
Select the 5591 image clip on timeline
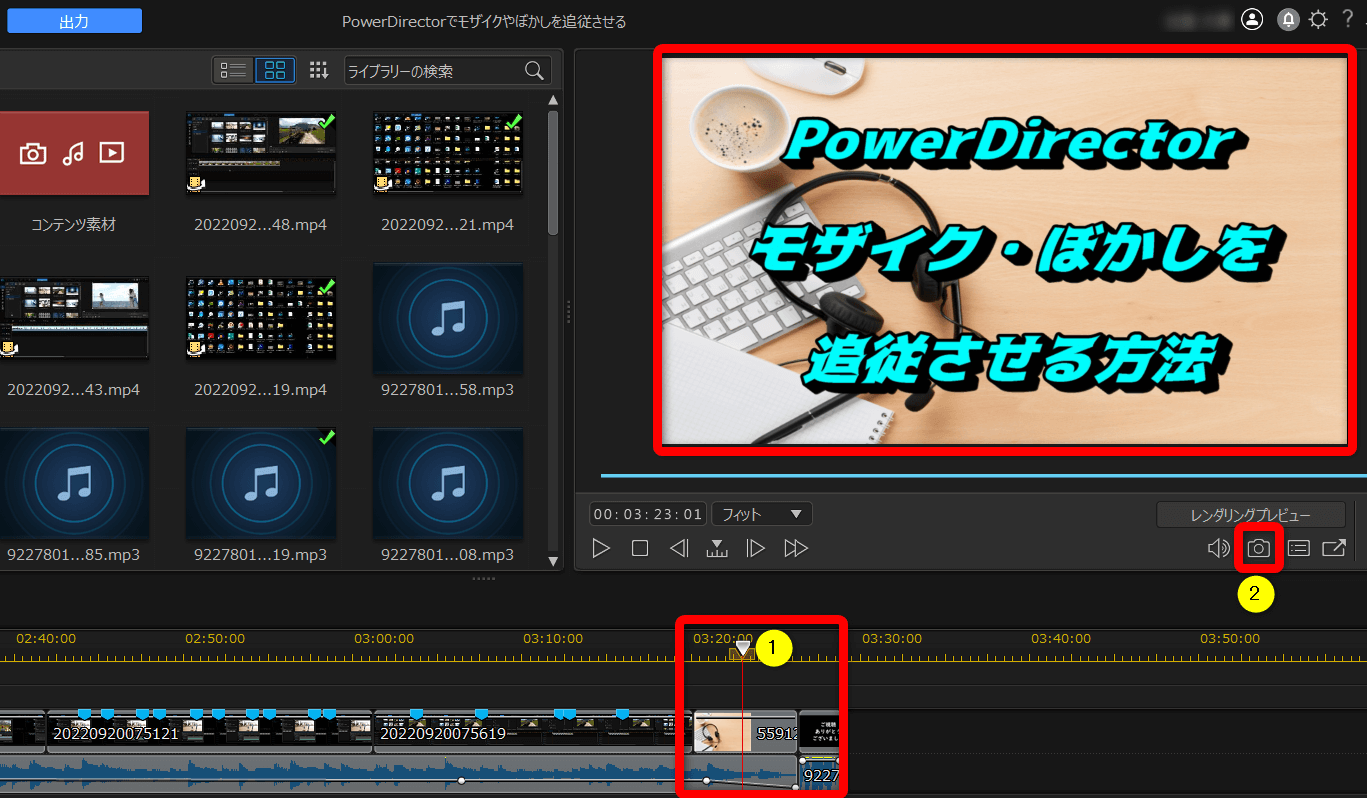745,732
